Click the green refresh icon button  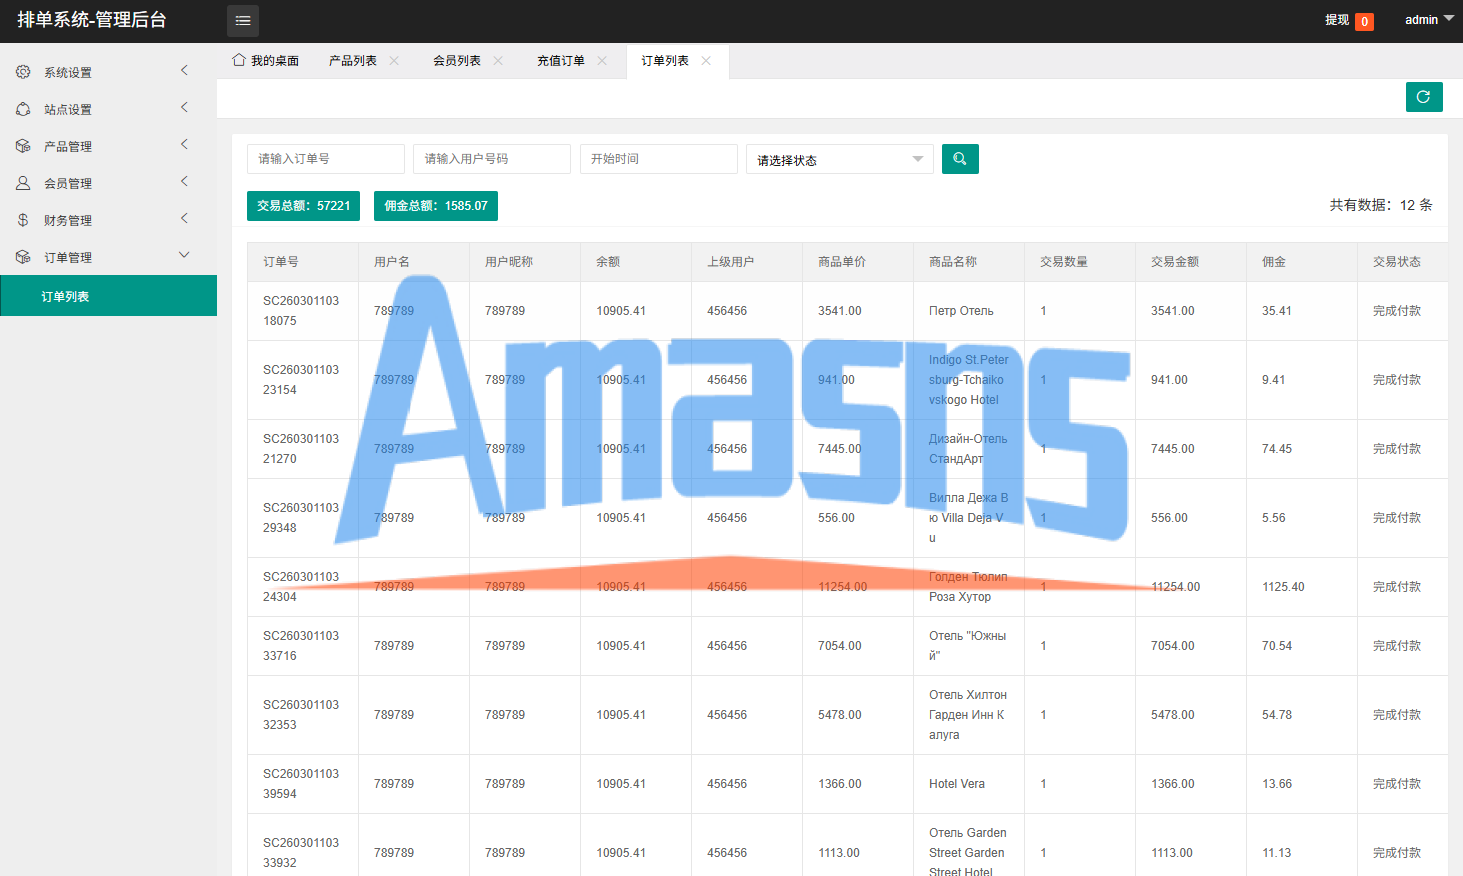[1424, 97]
